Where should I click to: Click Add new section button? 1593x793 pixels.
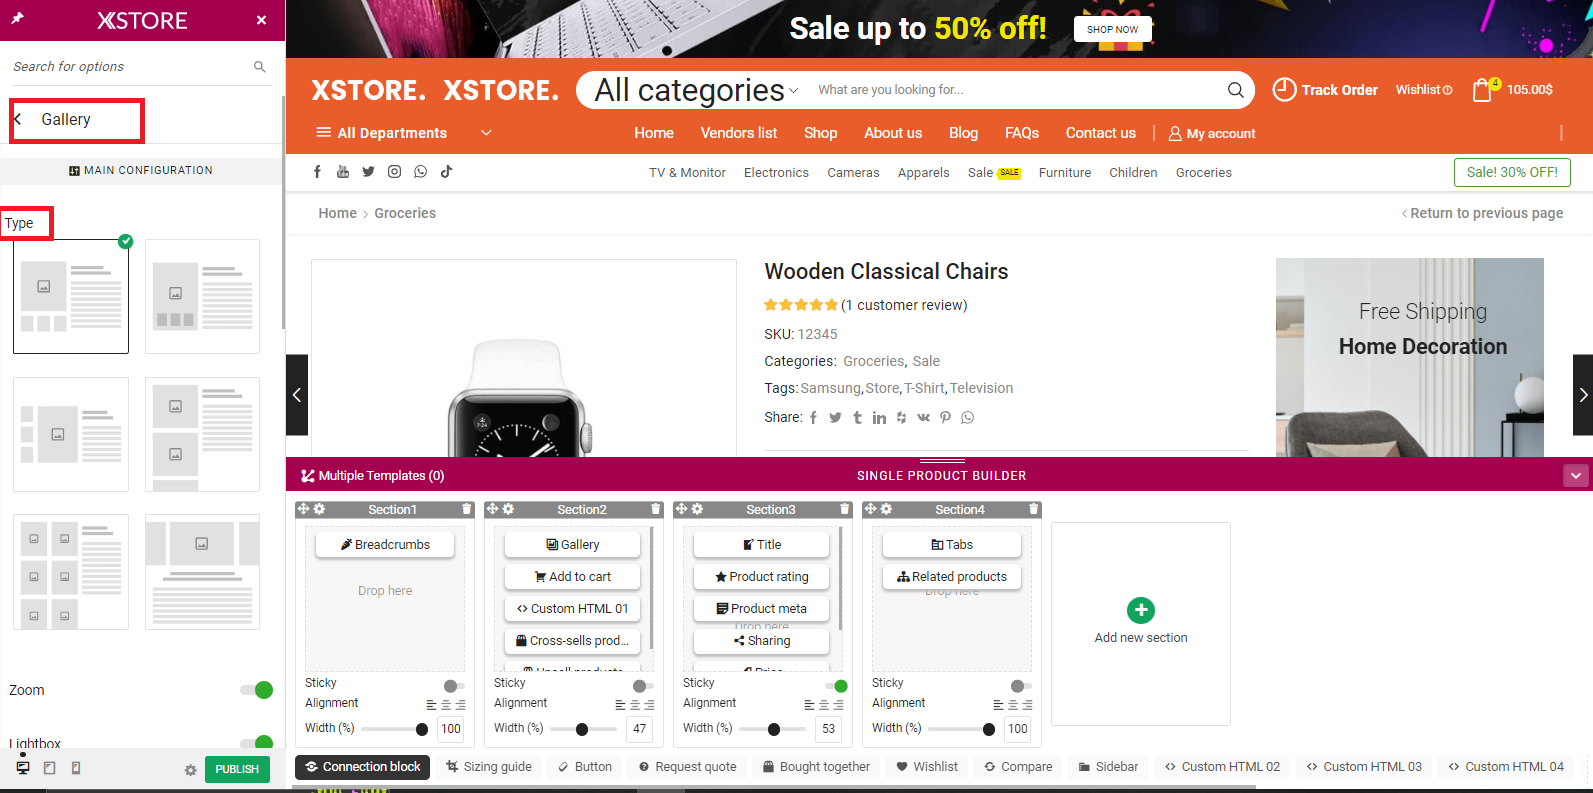tap(1141, 621)
